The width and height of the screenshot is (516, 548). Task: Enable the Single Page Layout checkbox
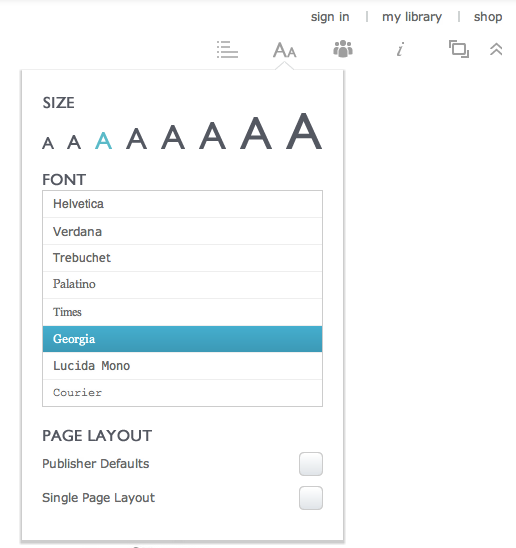(311, 498)
